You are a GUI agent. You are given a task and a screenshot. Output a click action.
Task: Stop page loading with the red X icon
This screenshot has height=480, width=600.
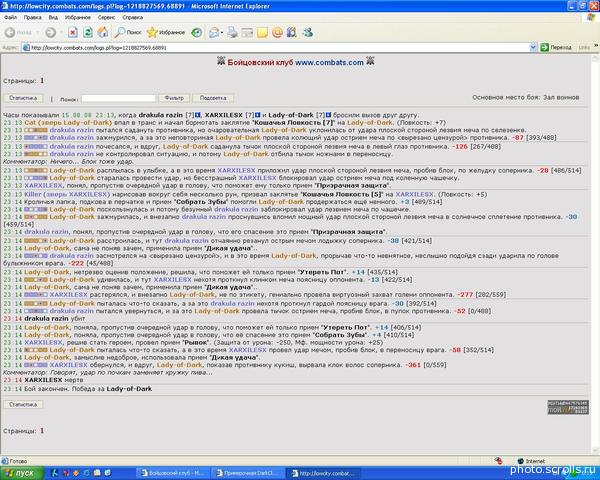[x=73, y=33]
